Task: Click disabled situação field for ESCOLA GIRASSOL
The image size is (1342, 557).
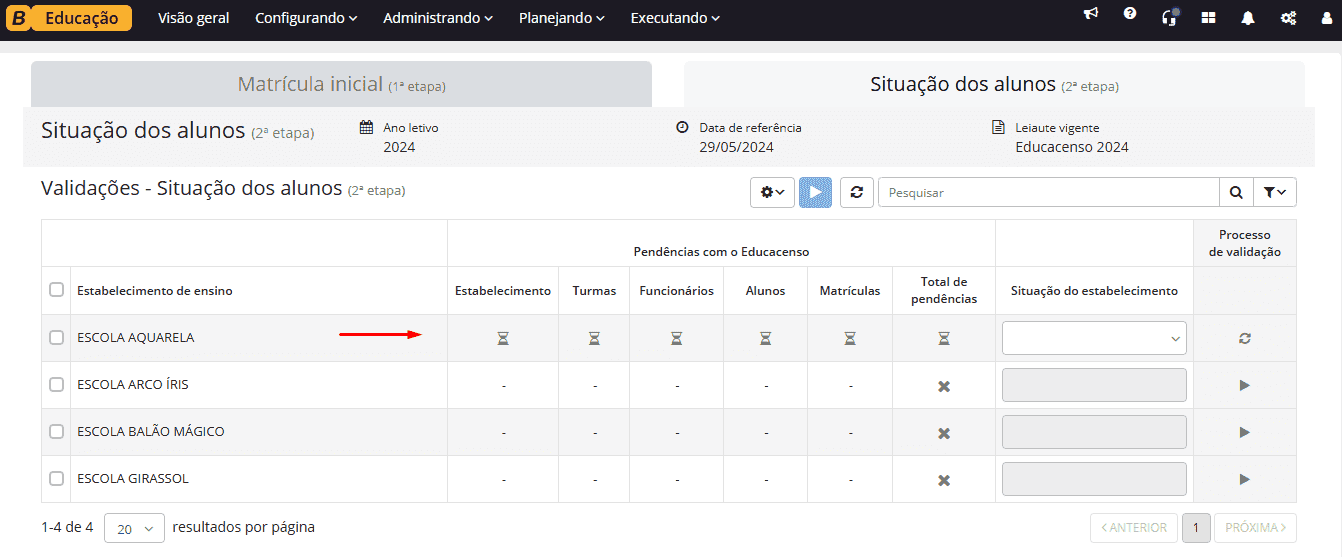Action: [1094, 479]
